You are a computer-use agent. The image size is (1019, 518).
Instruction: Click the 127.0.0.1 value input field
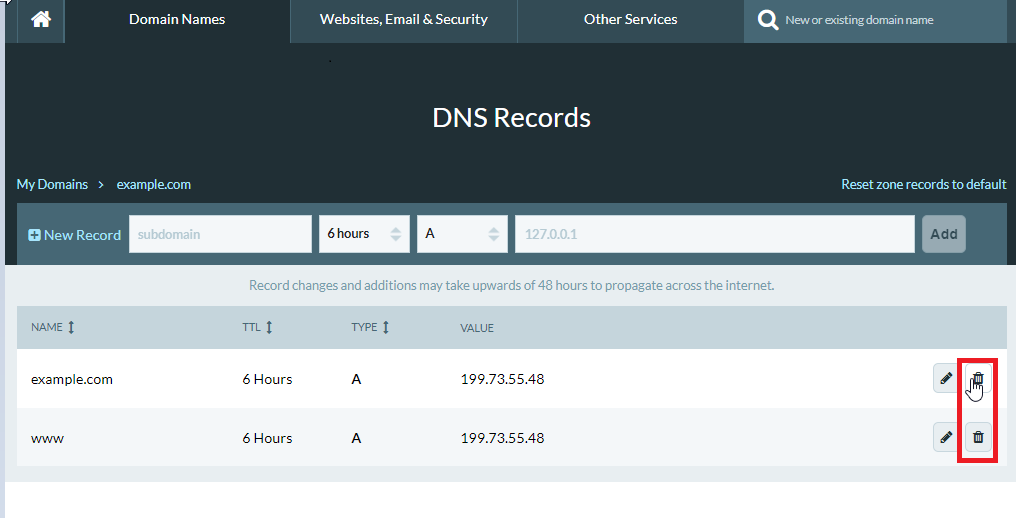(714, 234)
